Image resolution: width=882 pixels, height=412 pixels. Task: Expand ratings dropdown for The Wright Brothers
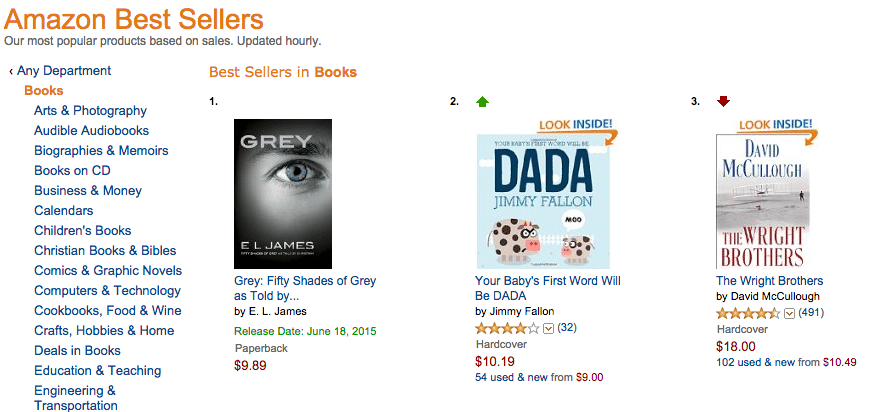(x=789, y=313)
